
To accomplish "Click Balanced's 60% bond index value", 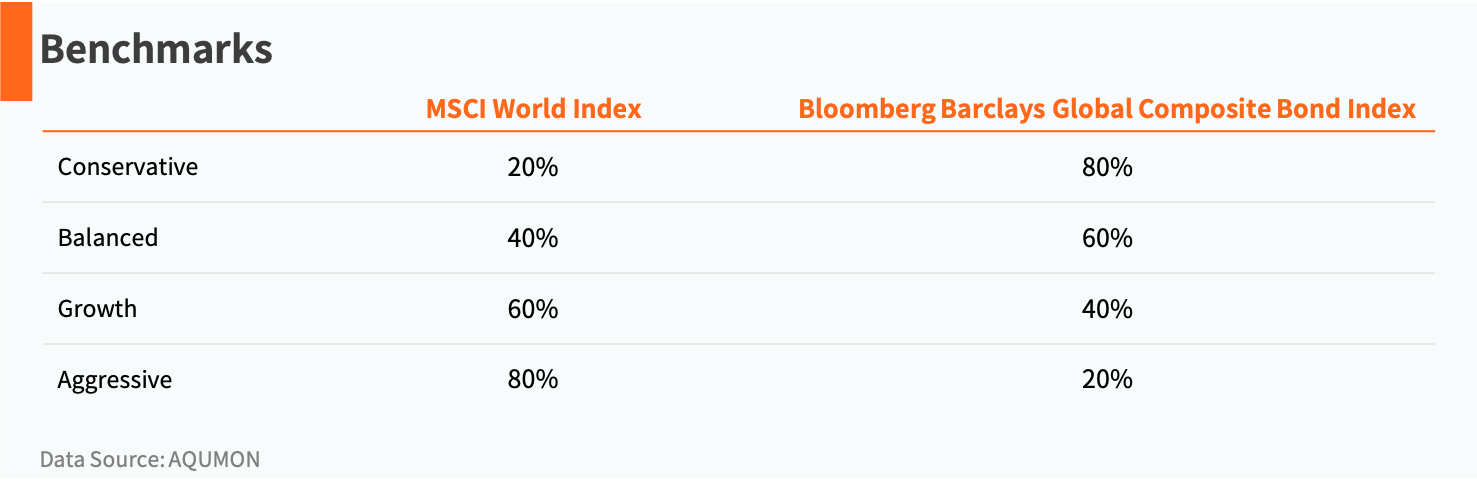I will click(x=1107, y=237).
